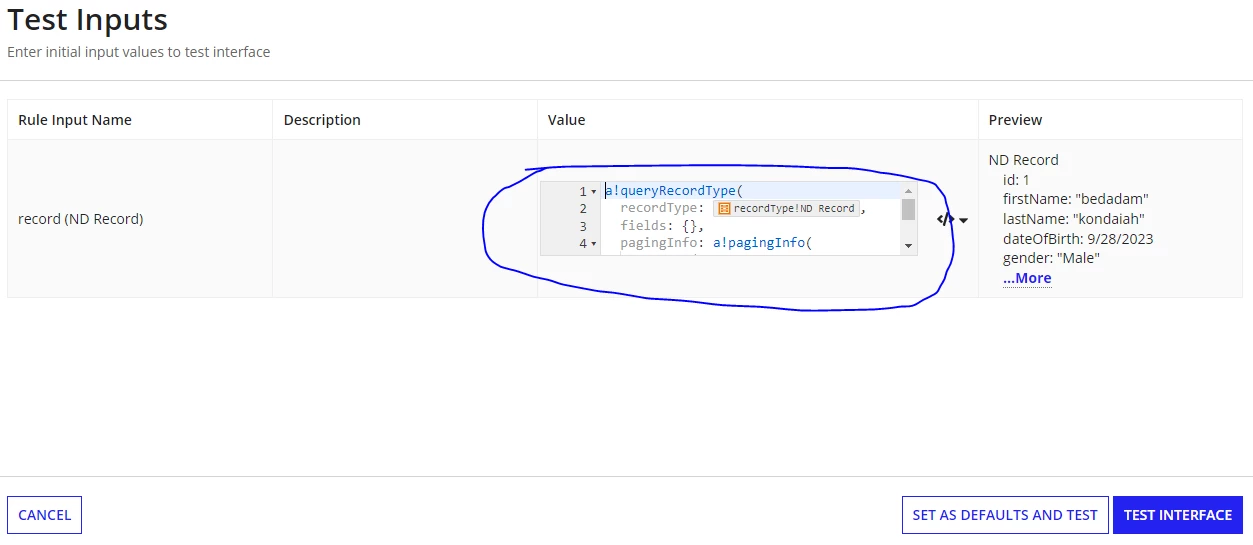Click line number 2 in editor gutter
The image size is (1253, 545).
[x=582, y=208]
